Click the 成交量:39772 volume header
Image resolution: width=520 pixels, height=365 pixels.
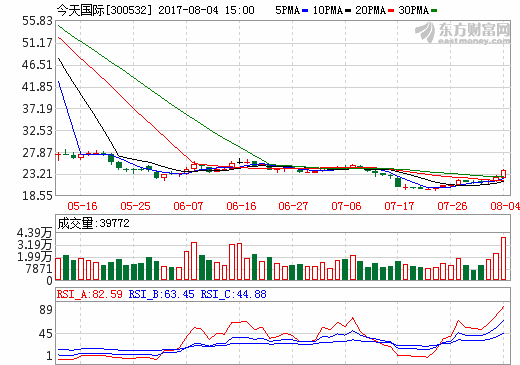93,223
